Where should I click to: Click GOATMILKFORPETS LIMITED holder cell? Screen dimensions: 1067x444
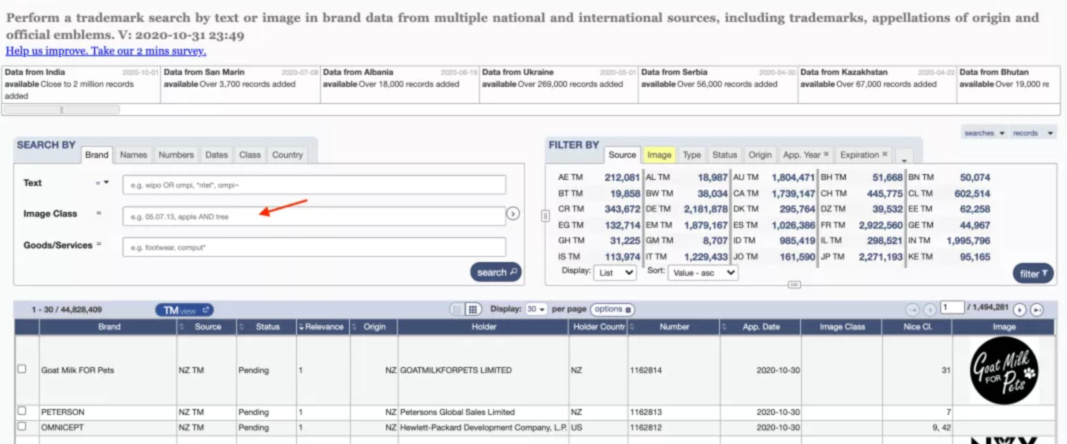coord(483,370)
